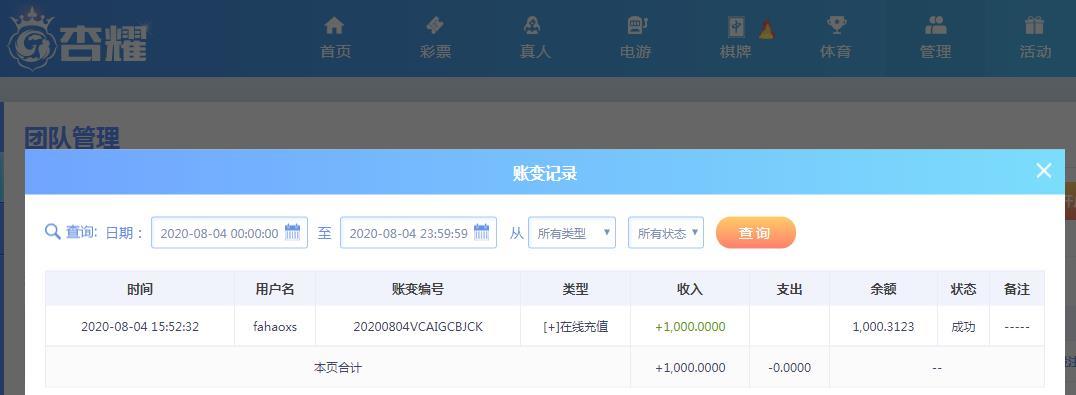This screenshot has height=395, width=1076.
Task: Click the 杏耀 site logo
Action: pos(77,38)
